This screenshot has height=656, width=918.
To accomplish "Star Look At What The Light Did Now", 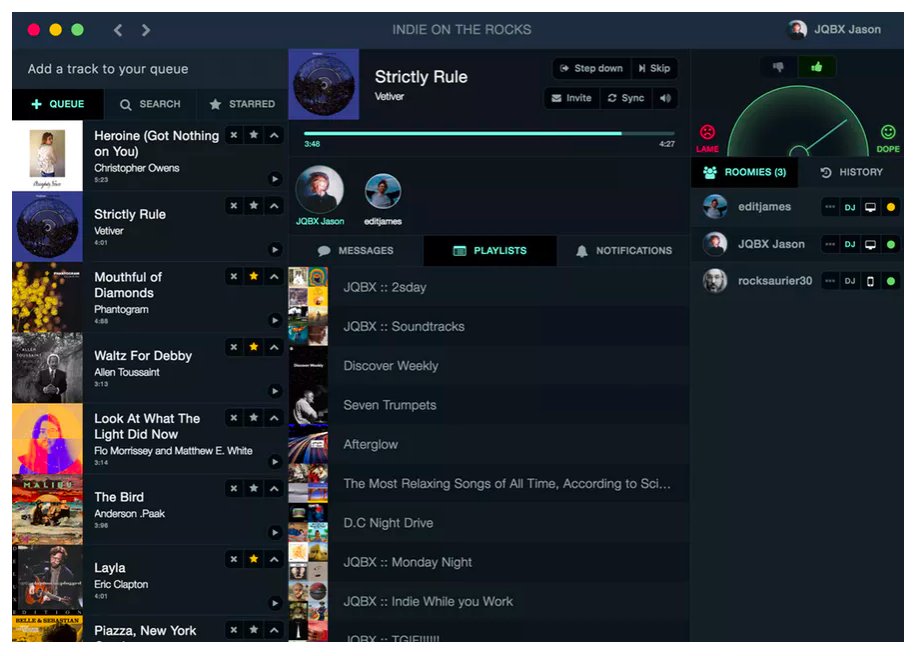I will click(254, 418).
